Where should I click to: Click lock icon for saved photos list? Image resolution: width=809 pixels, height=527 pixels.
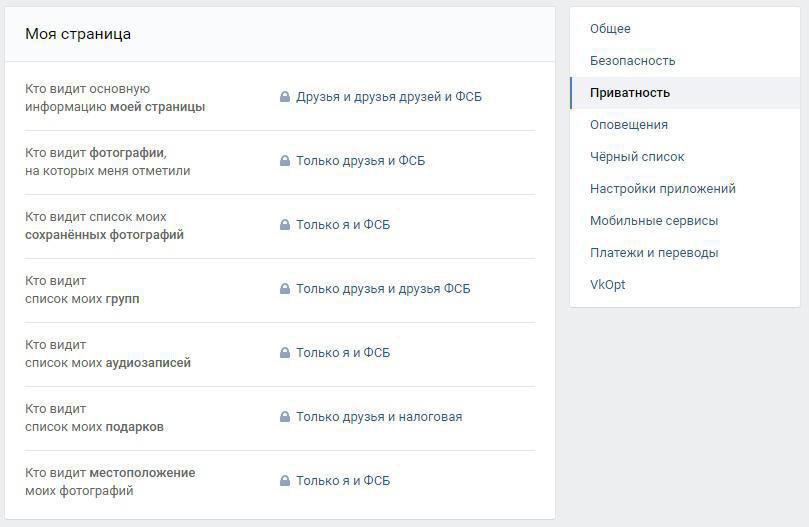[x=285, y=225]
